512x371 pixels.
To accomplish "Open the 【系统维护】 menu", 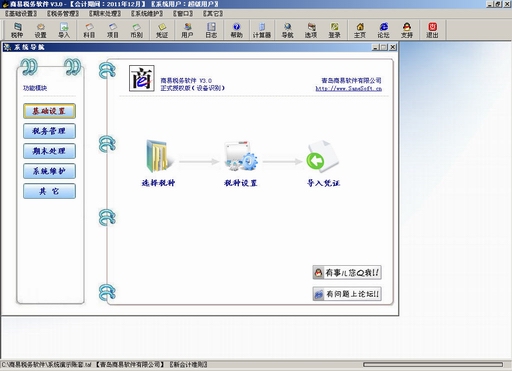I will (147, 14).
